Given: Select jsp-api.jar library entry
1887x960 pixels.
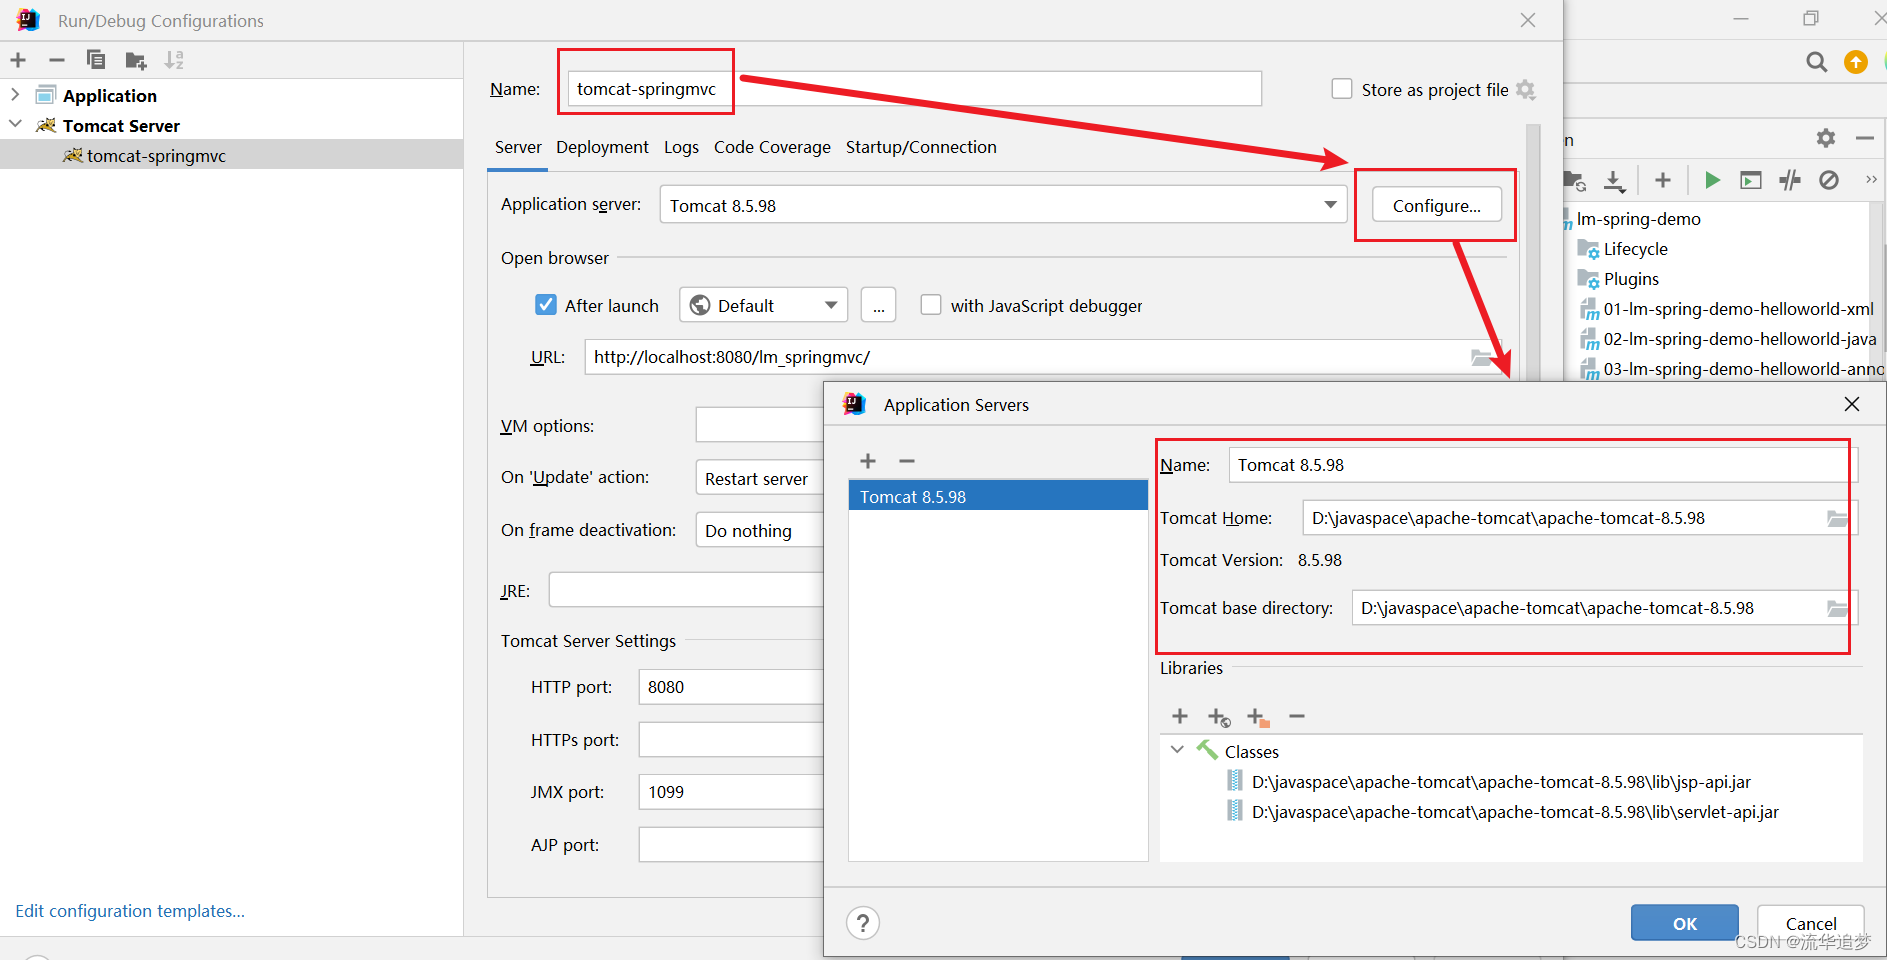Looking at the screenshot, I should click(x=1500, y=782).
